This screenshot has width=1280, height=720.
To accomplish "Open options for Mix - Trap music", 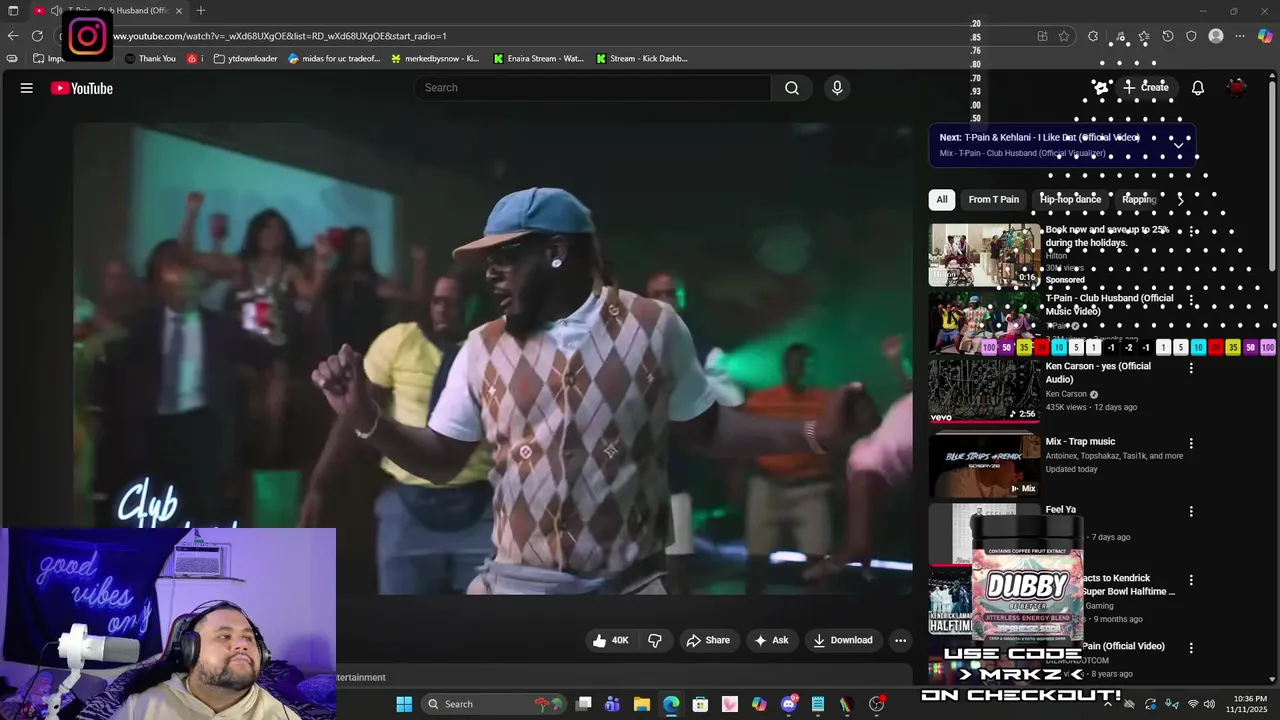I will [1190, 443].
